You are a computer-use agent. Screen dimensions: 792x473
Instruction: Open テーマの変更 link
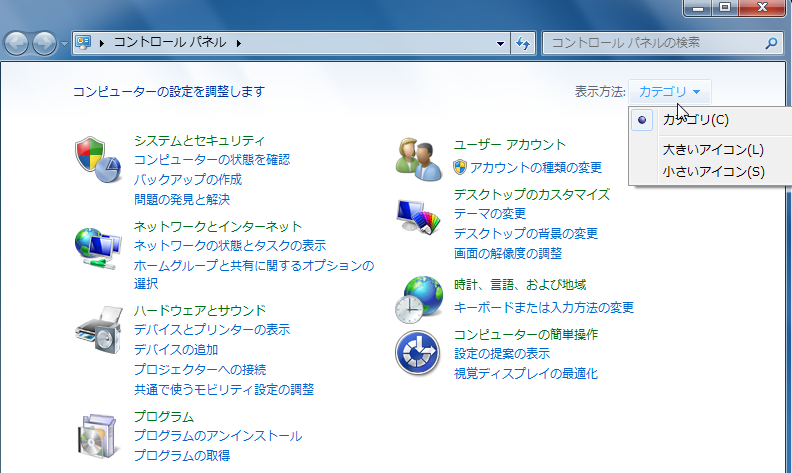tap(489, 214)
